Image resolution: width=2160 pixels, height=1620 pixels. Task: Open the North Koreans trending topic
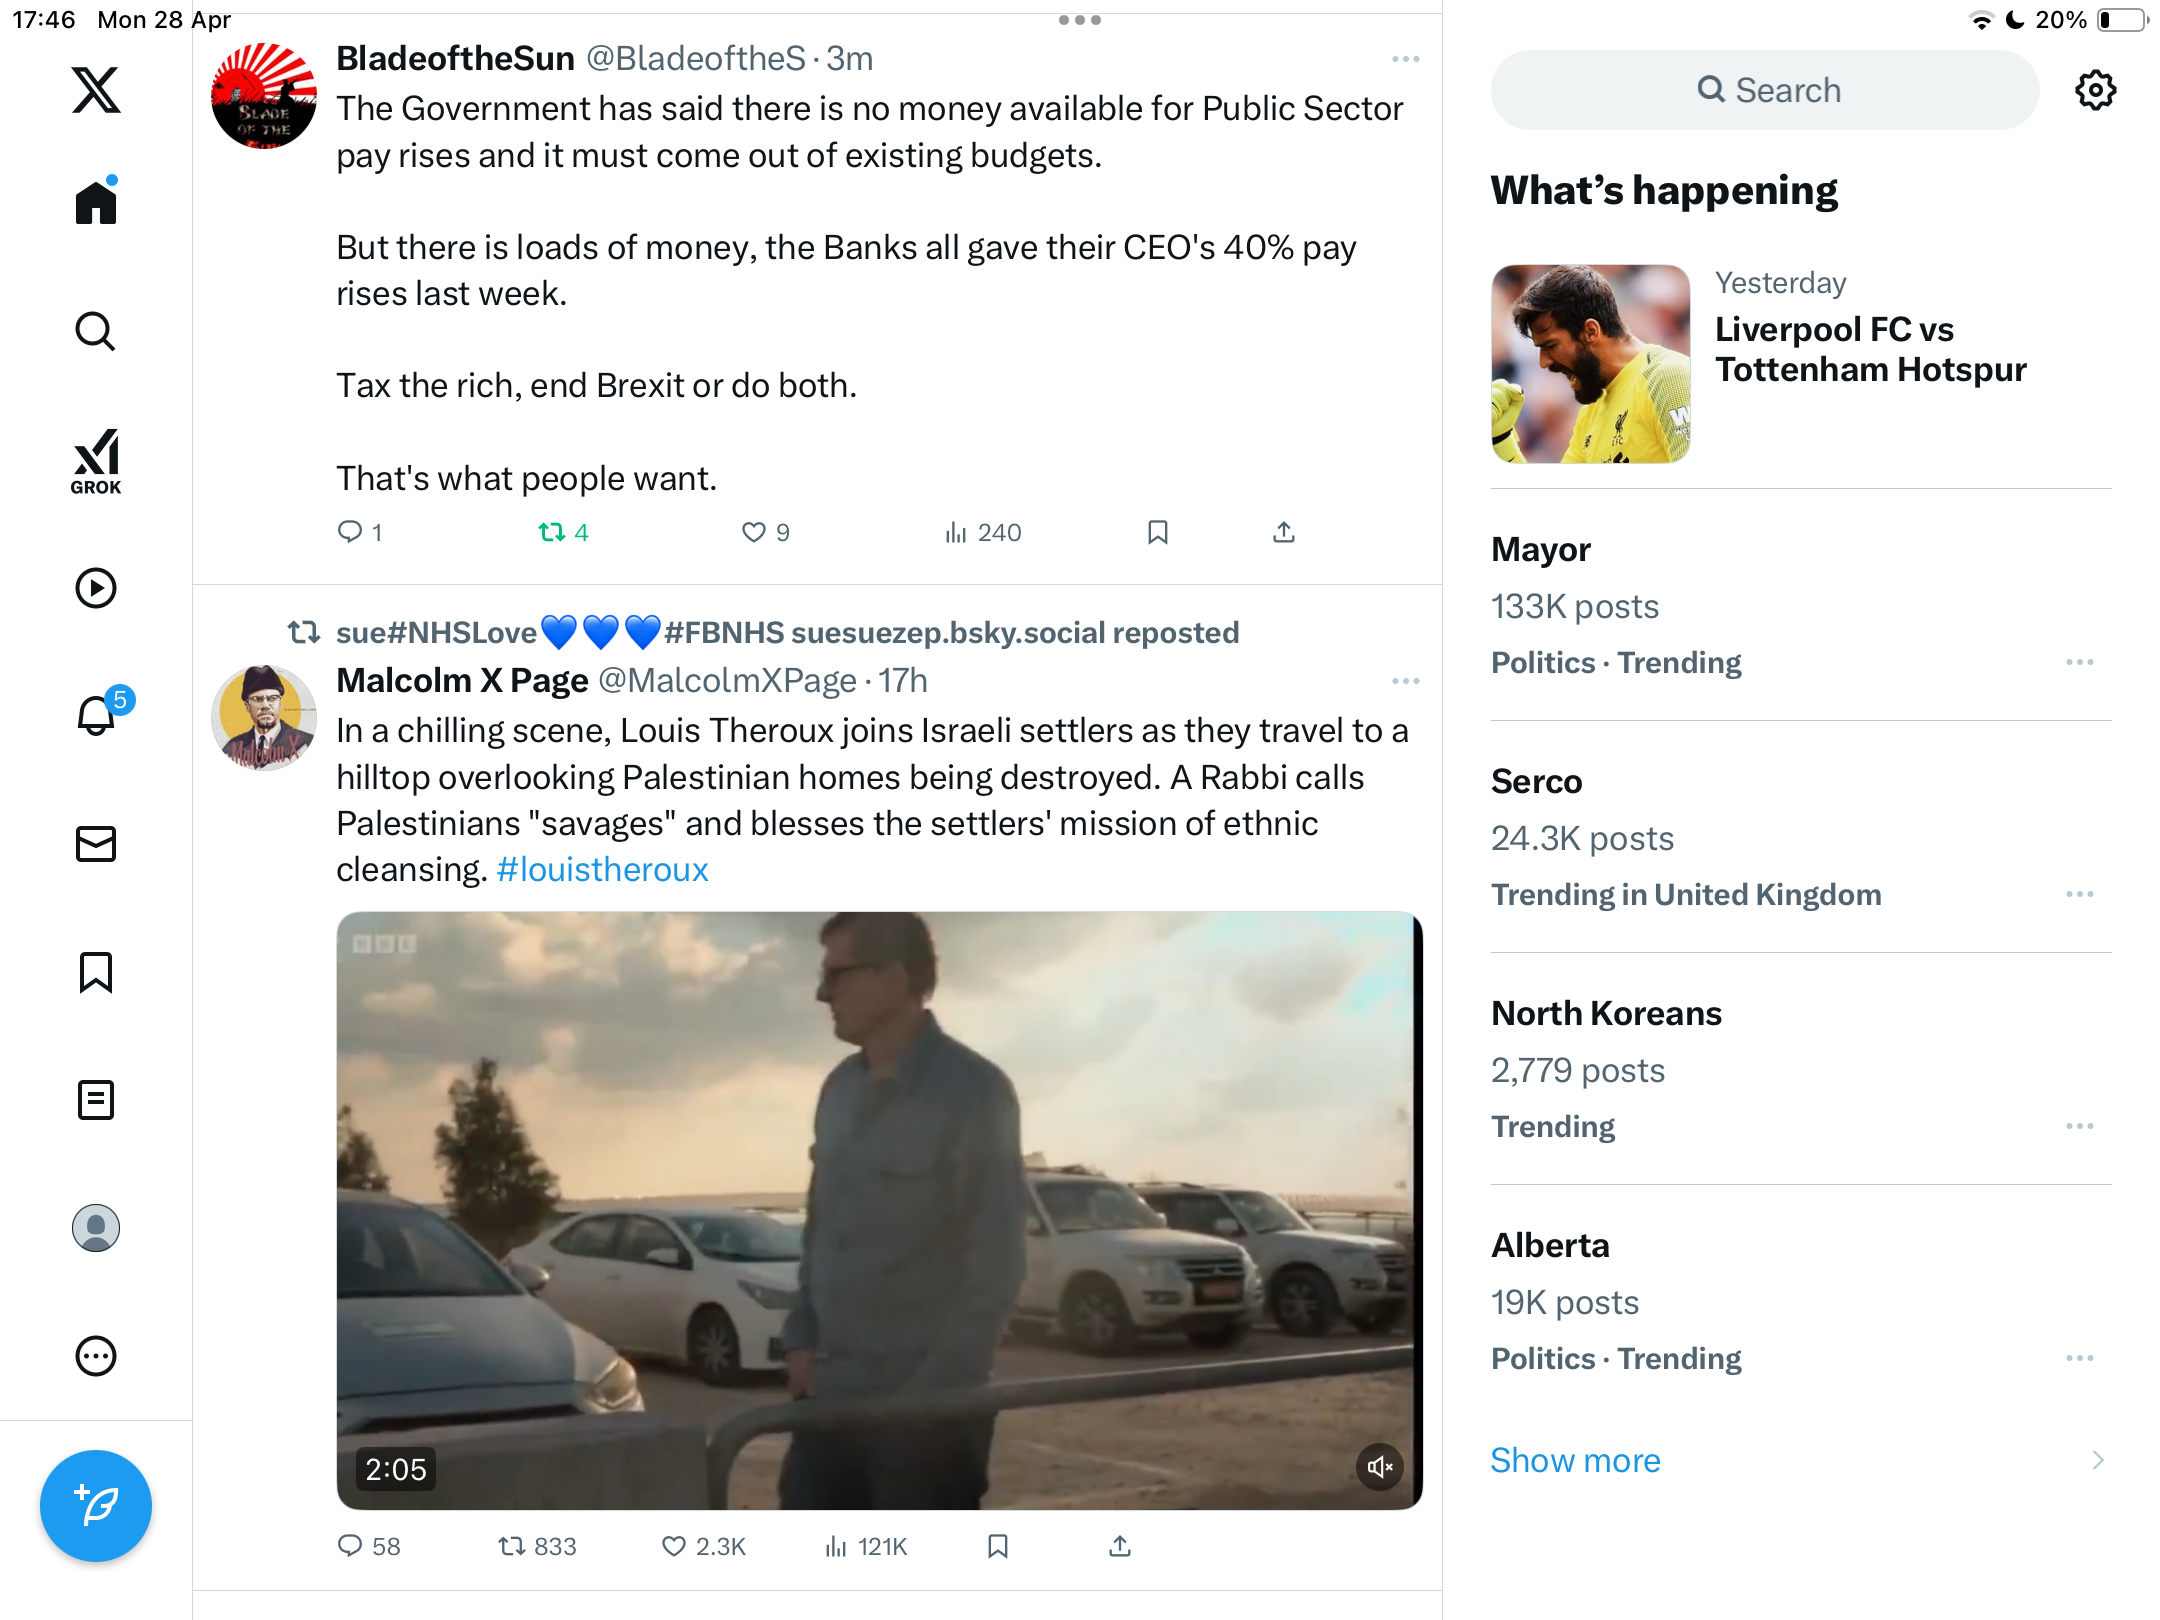pos(1801,1068)
